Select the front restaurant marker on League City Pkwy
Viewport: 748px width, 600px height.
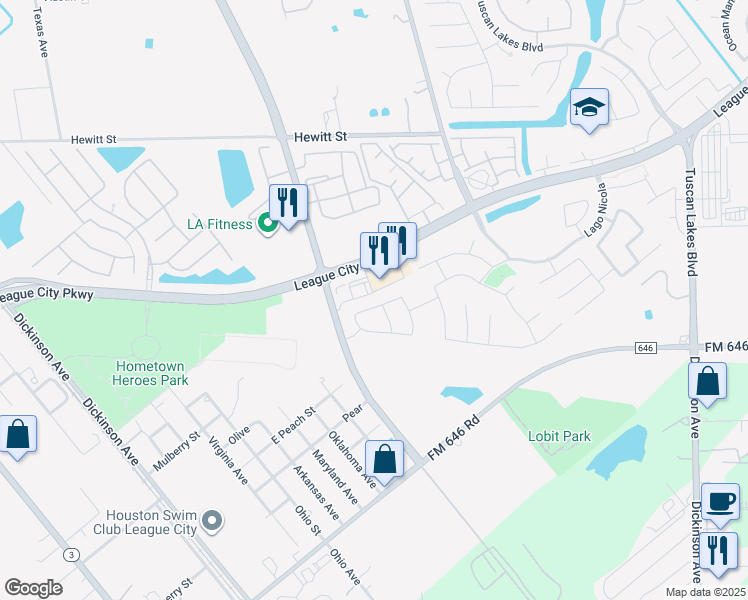[x=379, y=252]
